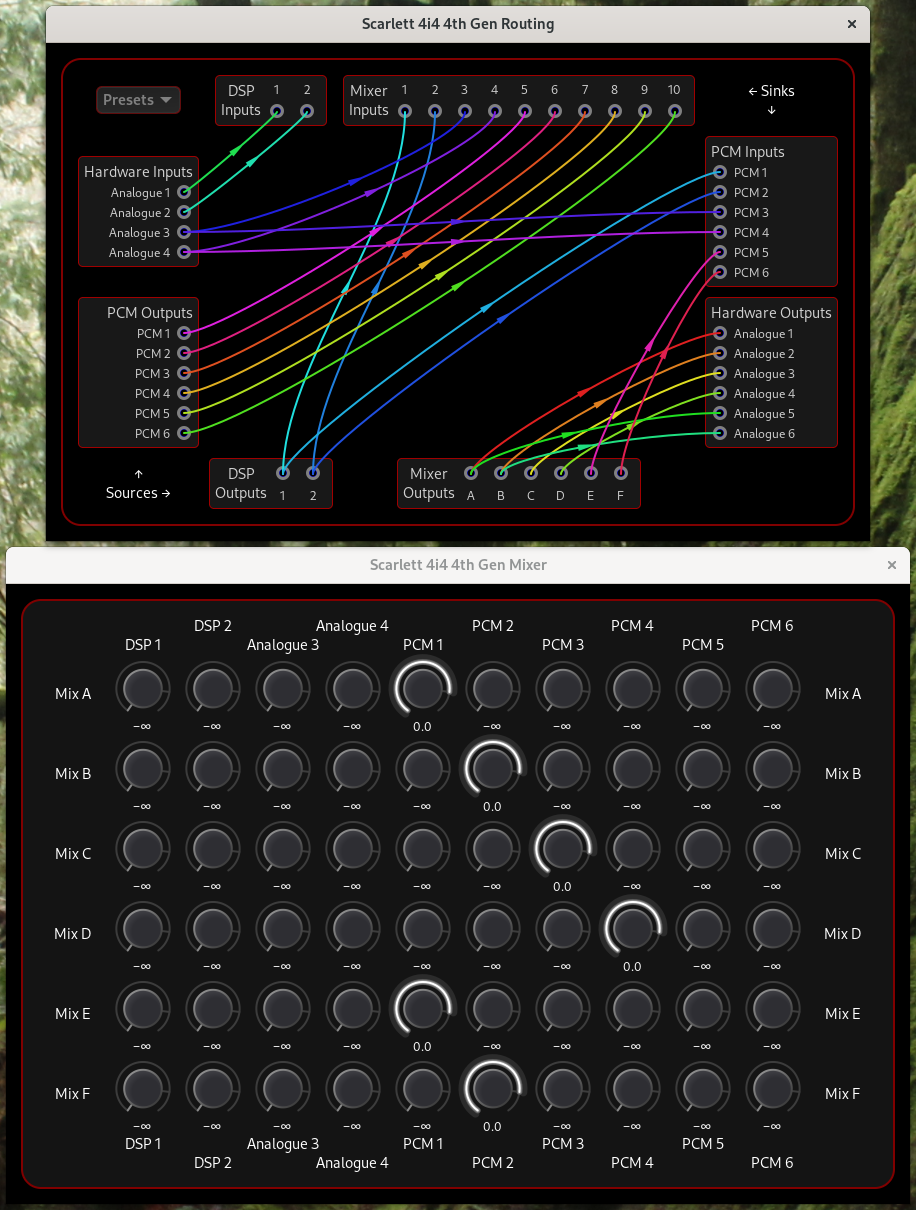Screen dimensions: 916x1210
Task: Select DSP Inputs port 2
Action: 306,111
